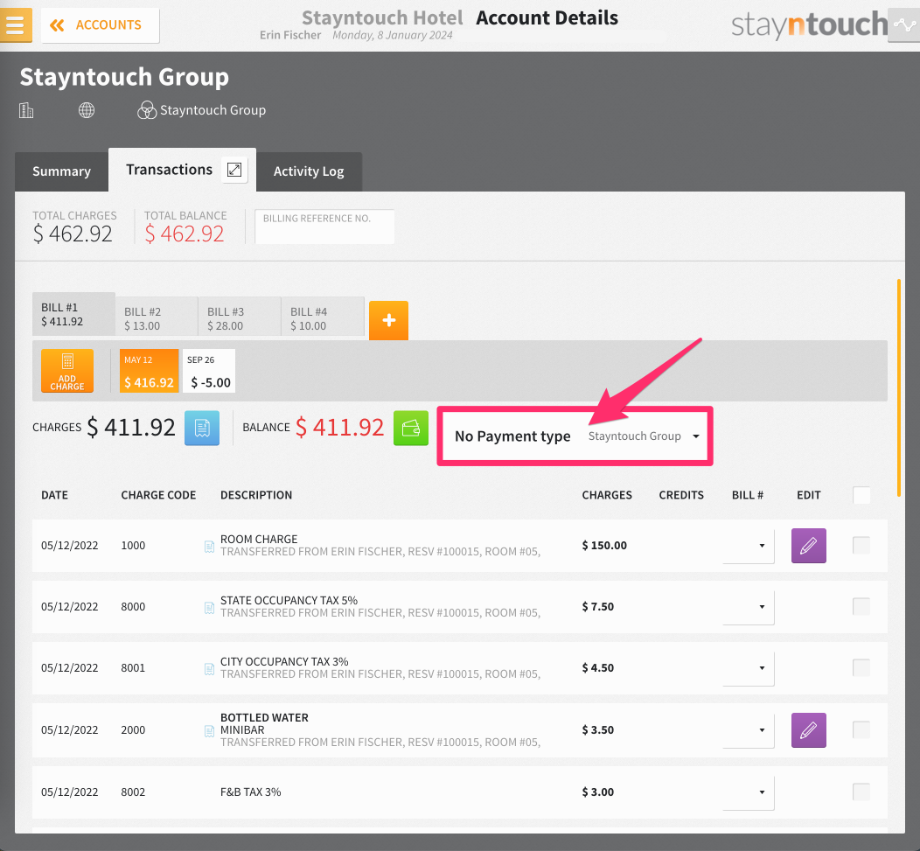Click the Add Charge button

coord(67,371)
